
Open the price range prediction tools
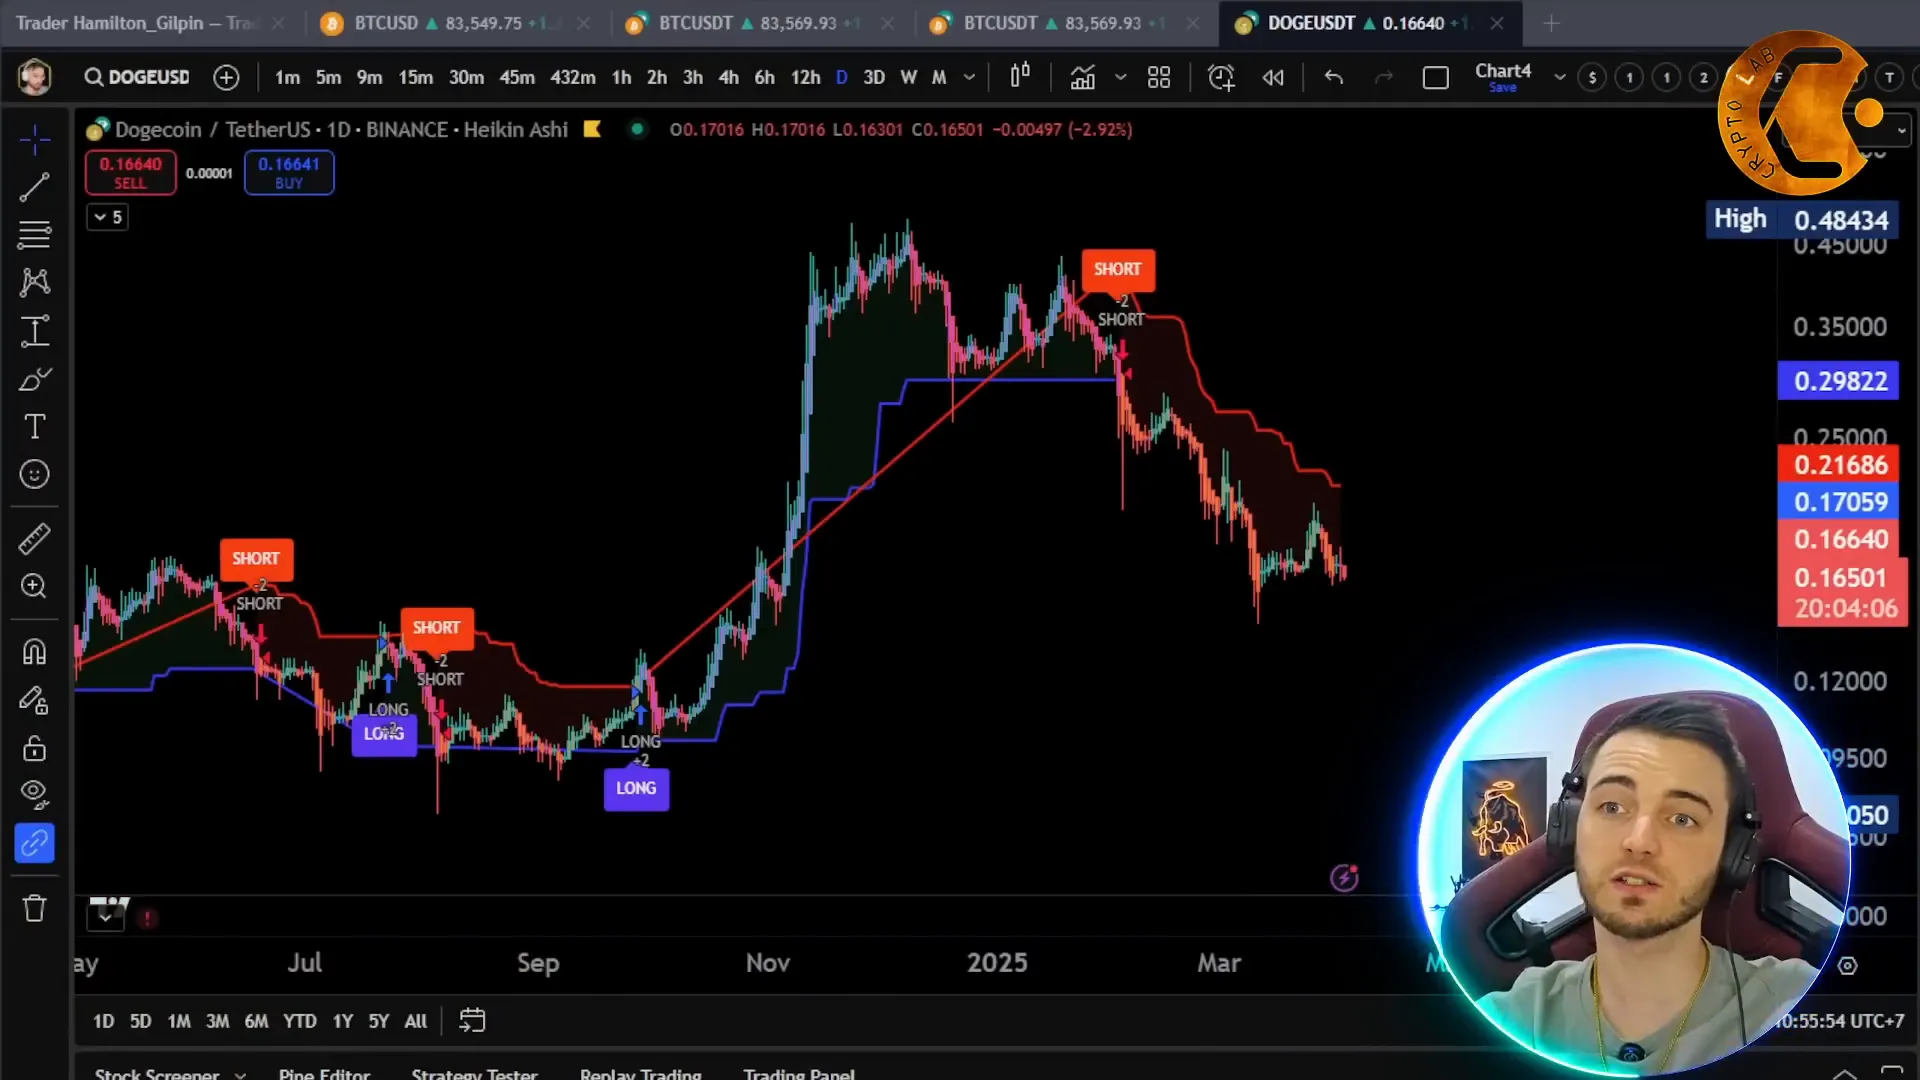point(34,331)
